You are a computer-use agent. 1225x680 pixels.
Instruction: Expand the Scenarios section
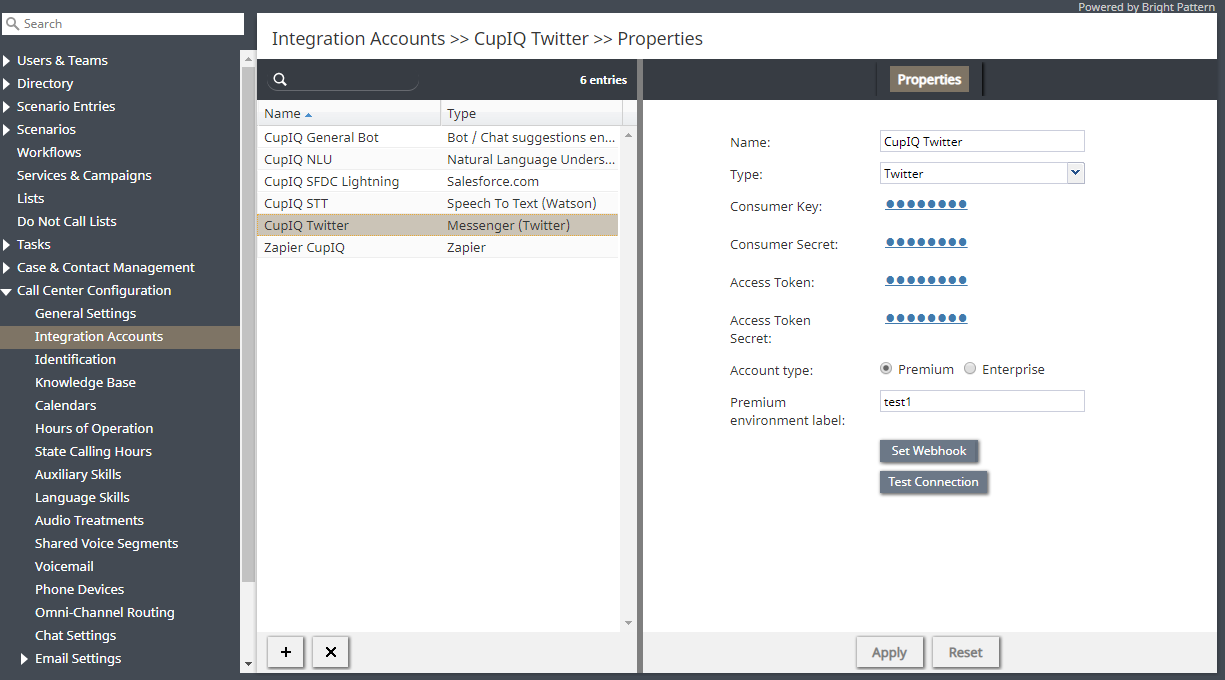point(7,129)
